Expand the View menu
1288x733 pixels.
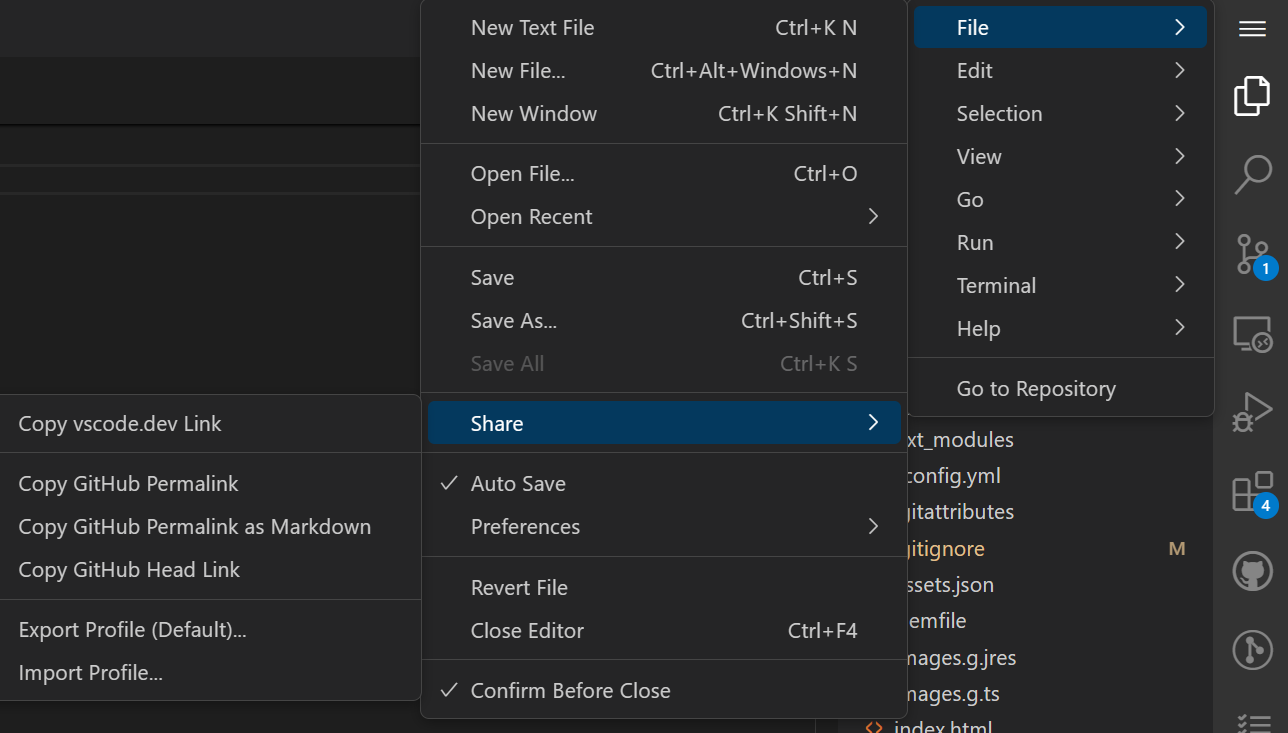(x=1060, y=157)
